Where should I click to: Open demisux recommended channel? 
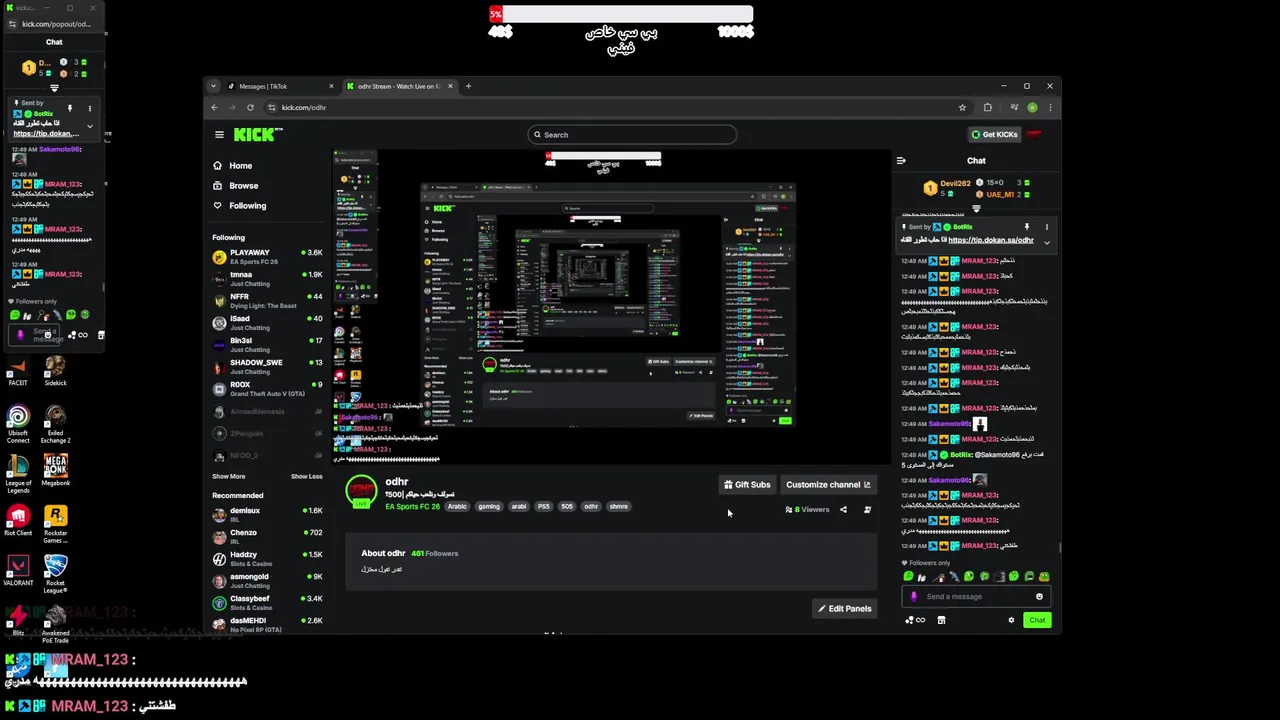[267, 515]
